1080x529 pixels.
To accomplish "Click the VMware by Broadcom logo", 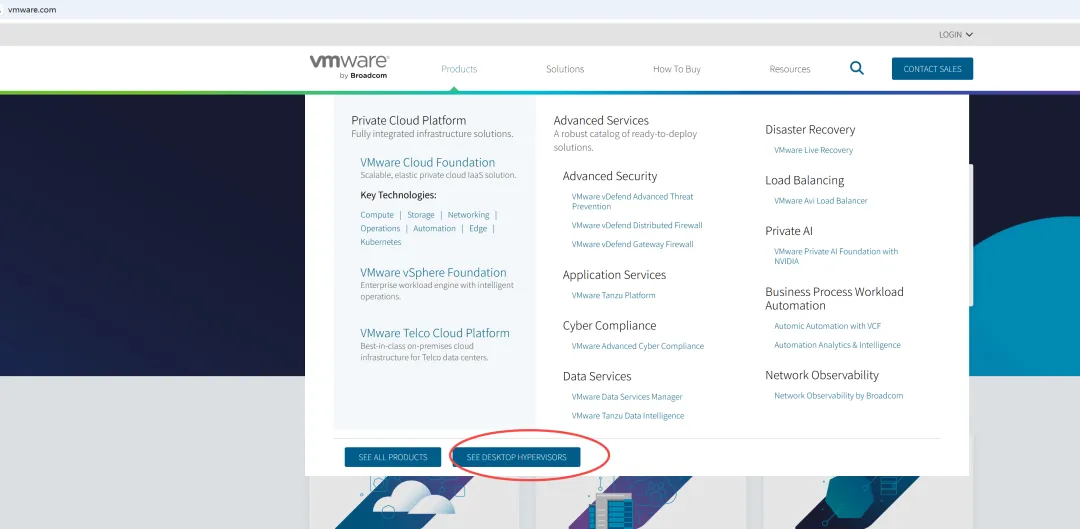I will 349,67.
